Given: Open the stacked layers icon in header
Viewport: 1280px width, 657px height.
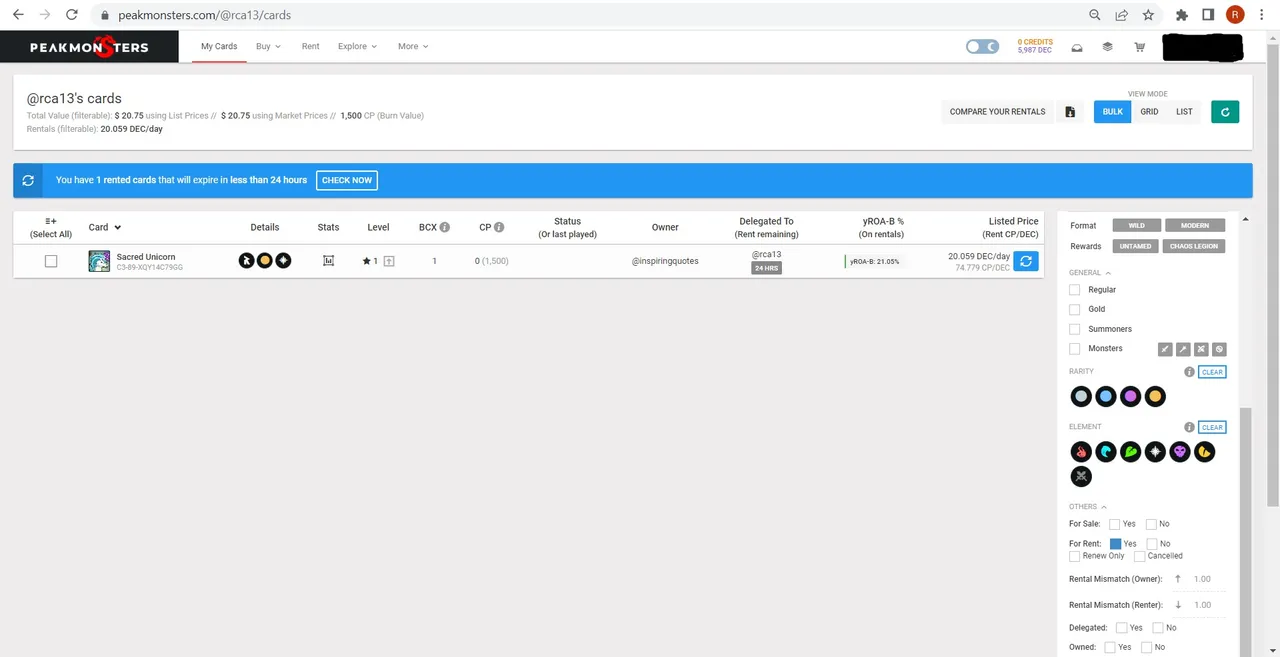Looking at the screenshot, I should (1107, 47).
